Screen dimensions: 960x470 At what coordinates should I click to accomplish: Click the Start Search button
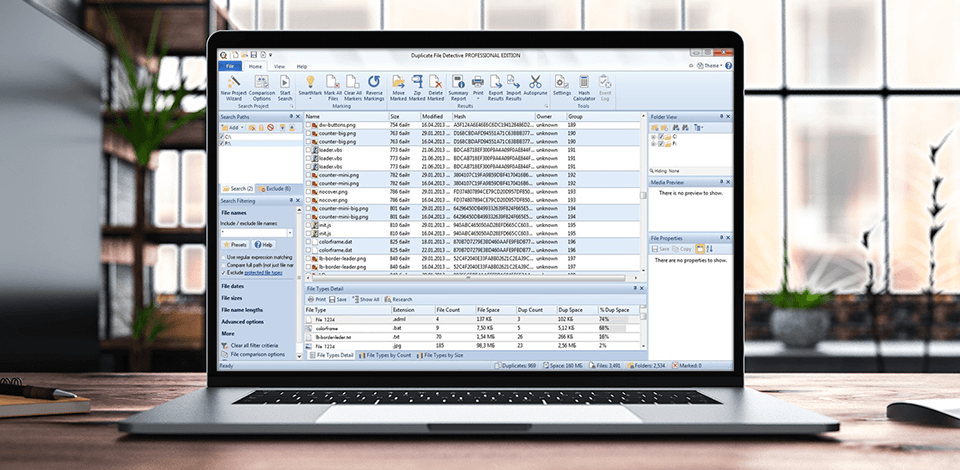point(285,88)
